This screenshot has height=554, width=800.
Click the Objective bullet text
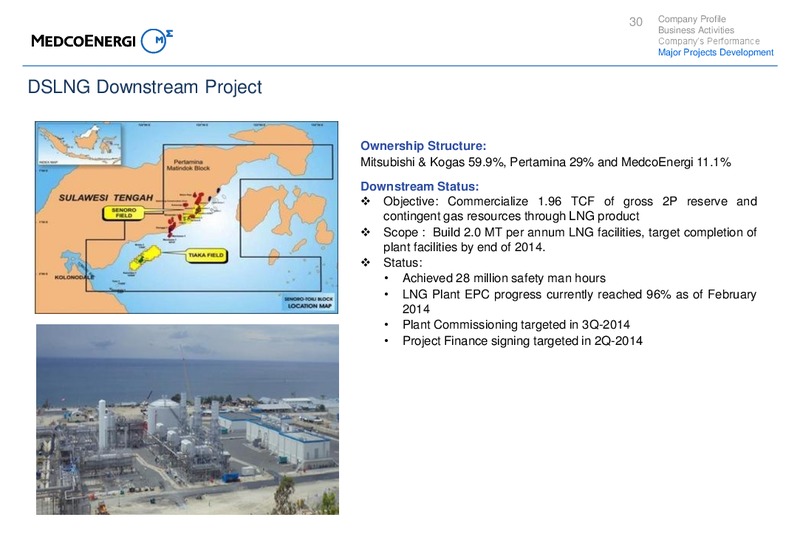coord(570,209)
